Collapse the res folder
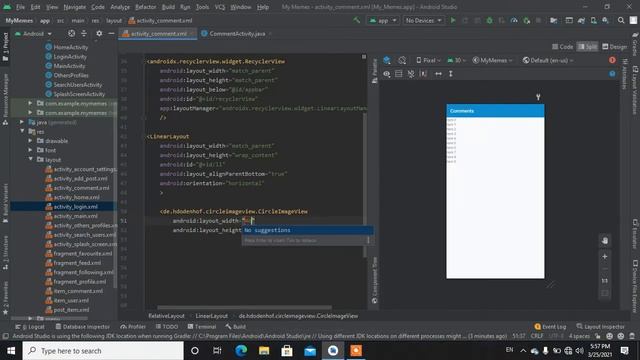The width and height of the screenshot is (640, 360). [x=22, y=131]
